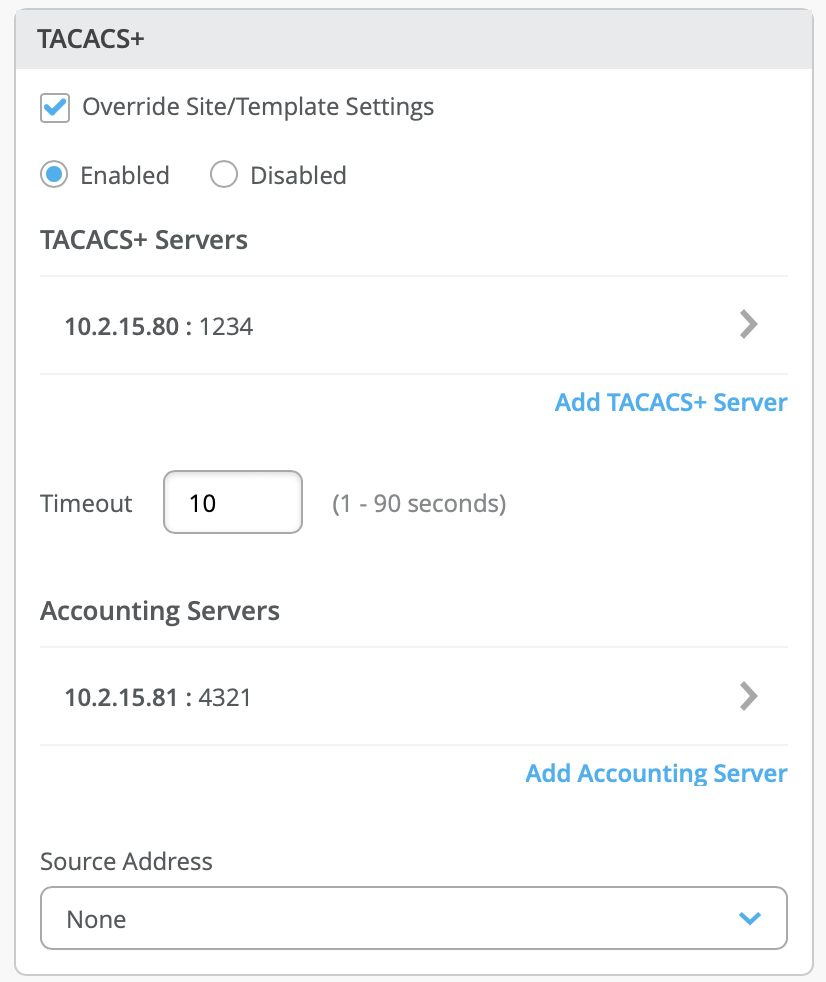
Task: Open the Source Address dropdown showing None
Action: click(x=412, y=918)
